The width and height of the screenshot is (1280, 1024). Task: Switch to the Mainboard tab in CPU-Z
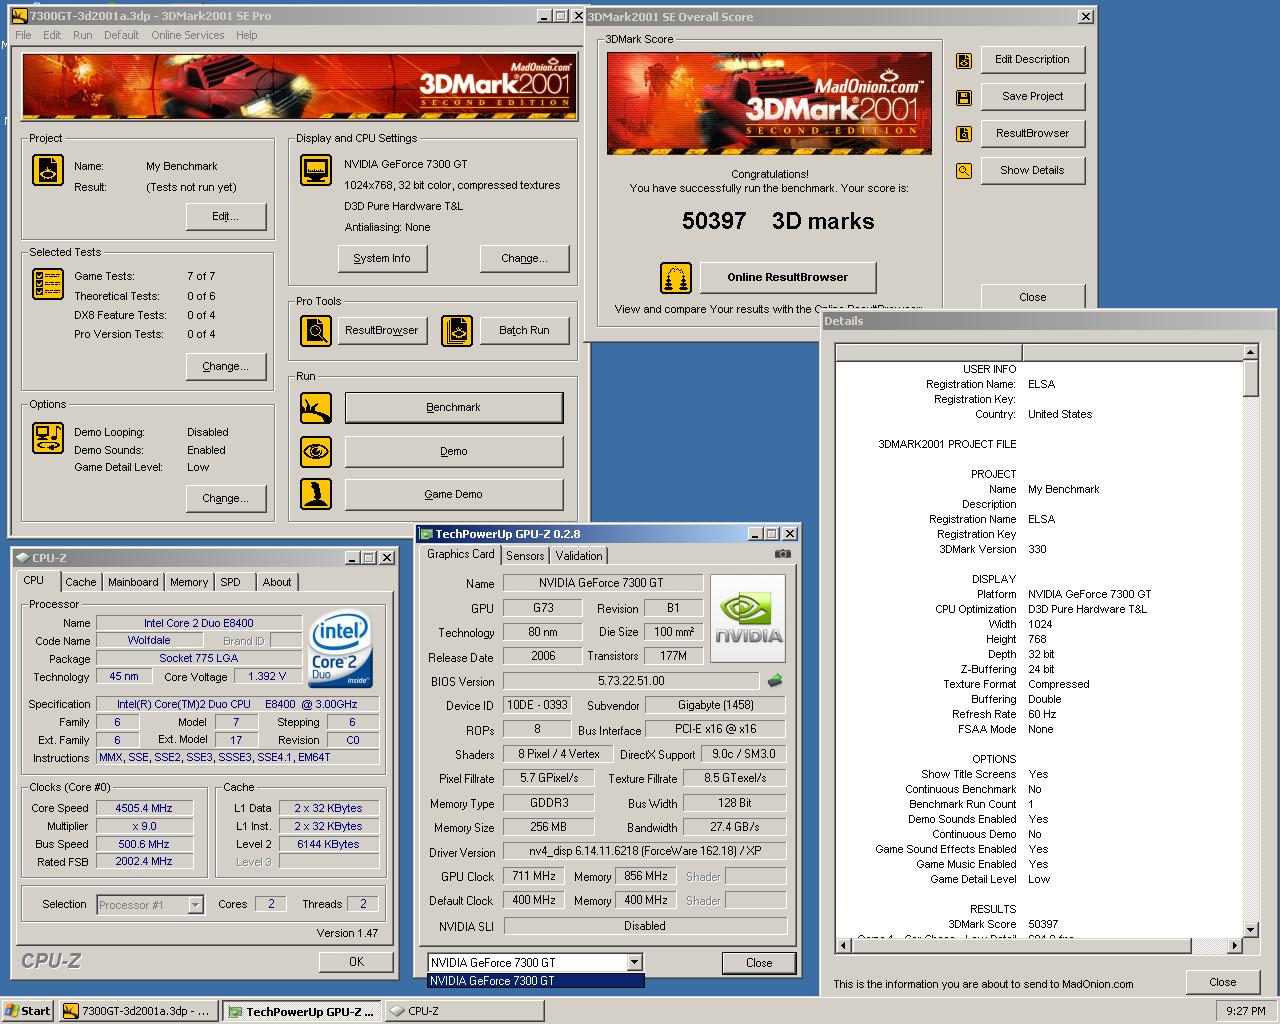[x=133, y=582]
